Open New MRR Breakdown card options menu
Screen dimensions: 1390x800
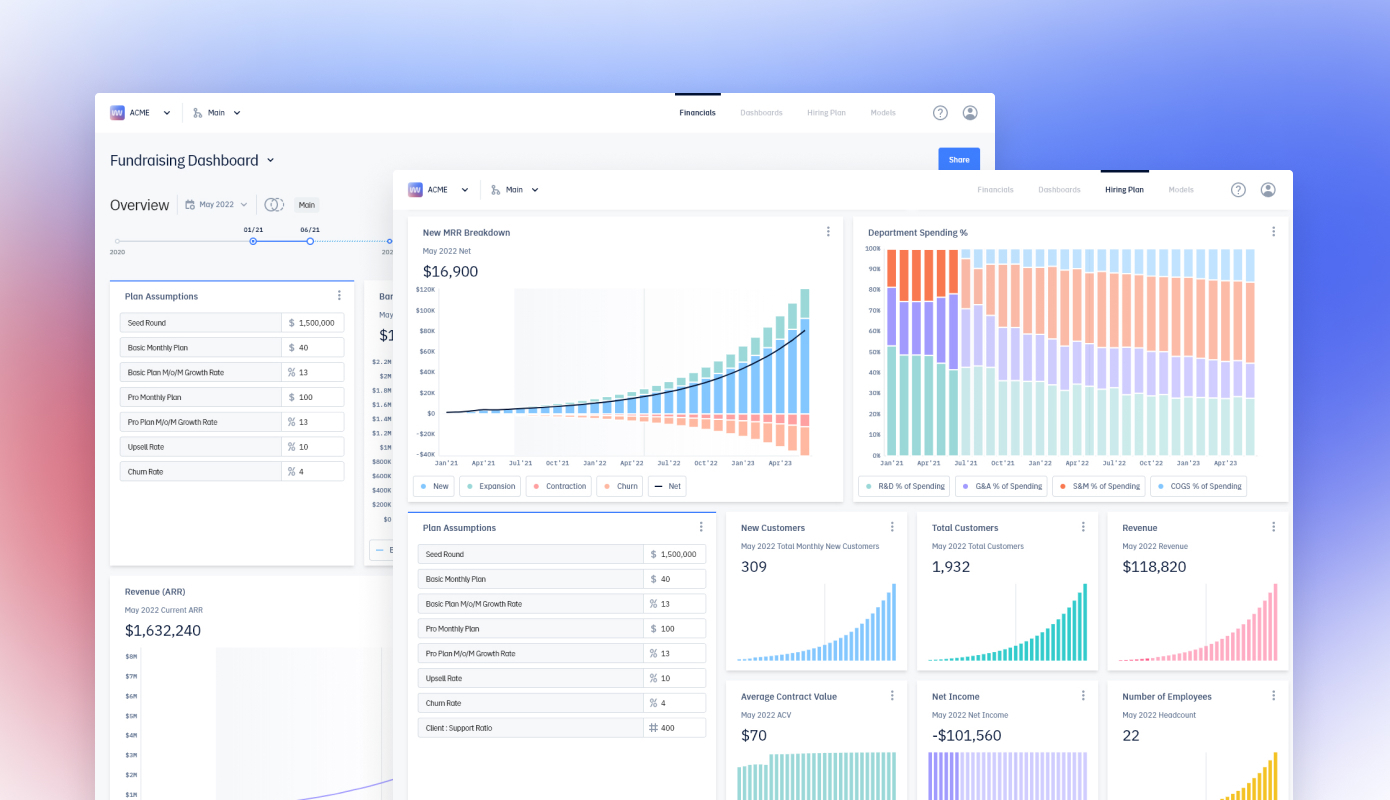[x=828, y=232]
